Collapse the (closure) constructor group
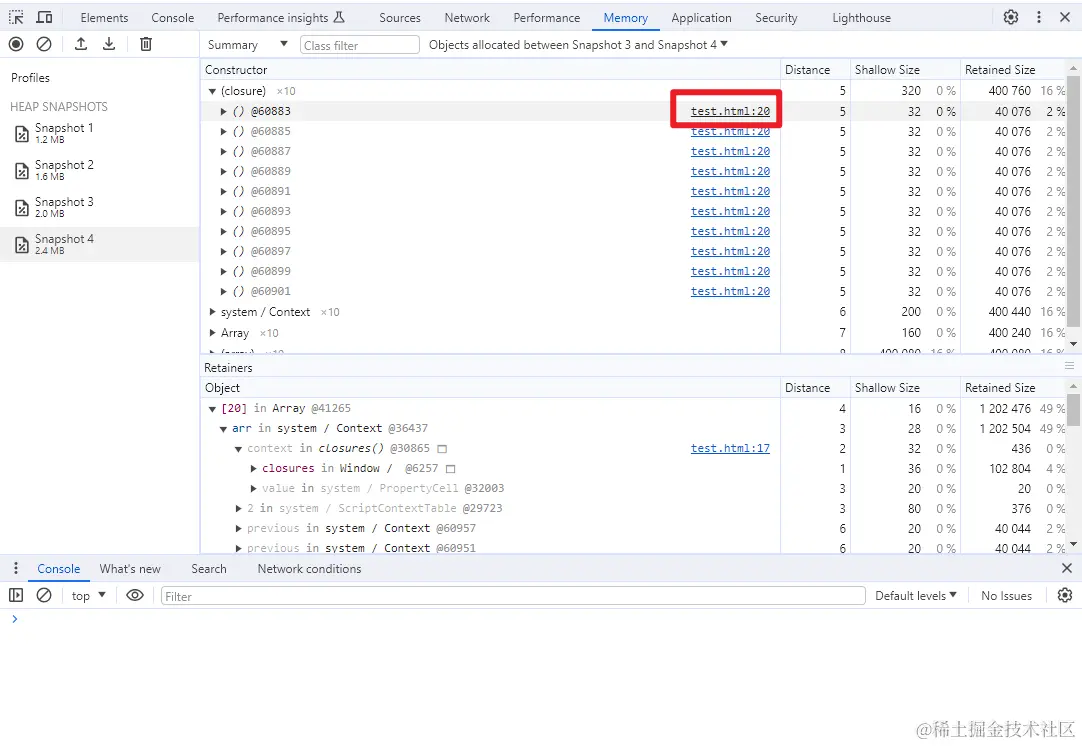 point(213,91)
